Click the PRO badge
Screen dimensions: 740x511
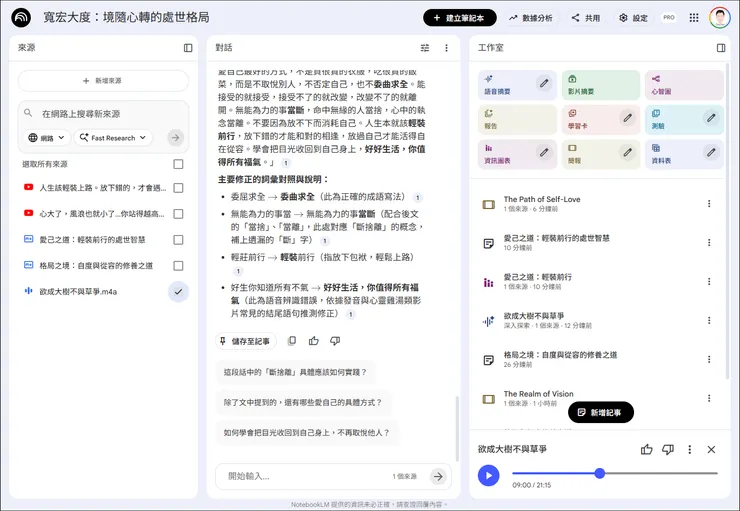coord(669,17)
